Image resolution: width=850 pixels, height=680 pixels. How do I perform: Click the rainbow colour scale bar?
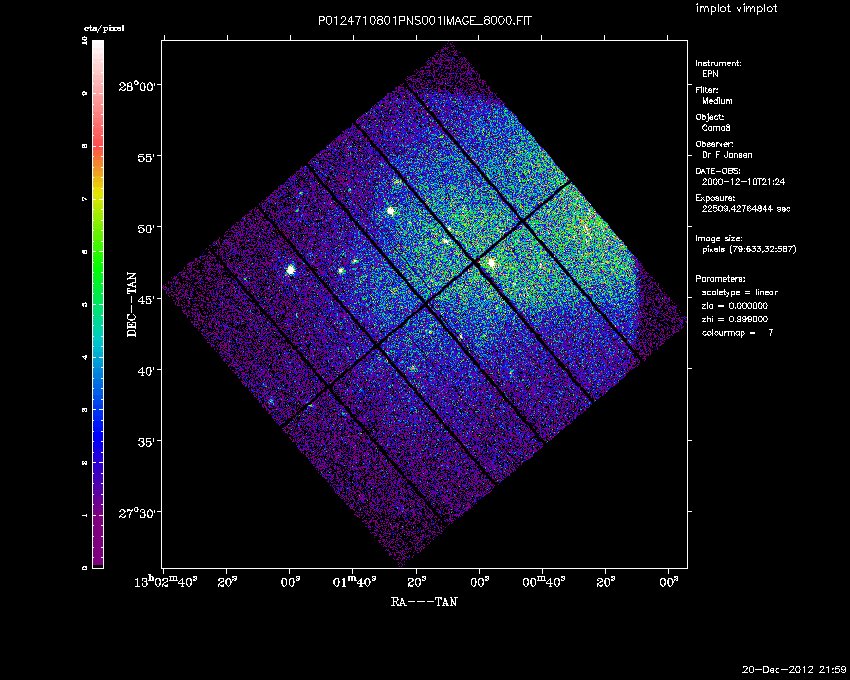pyautogui.click(x=98, y=304)
